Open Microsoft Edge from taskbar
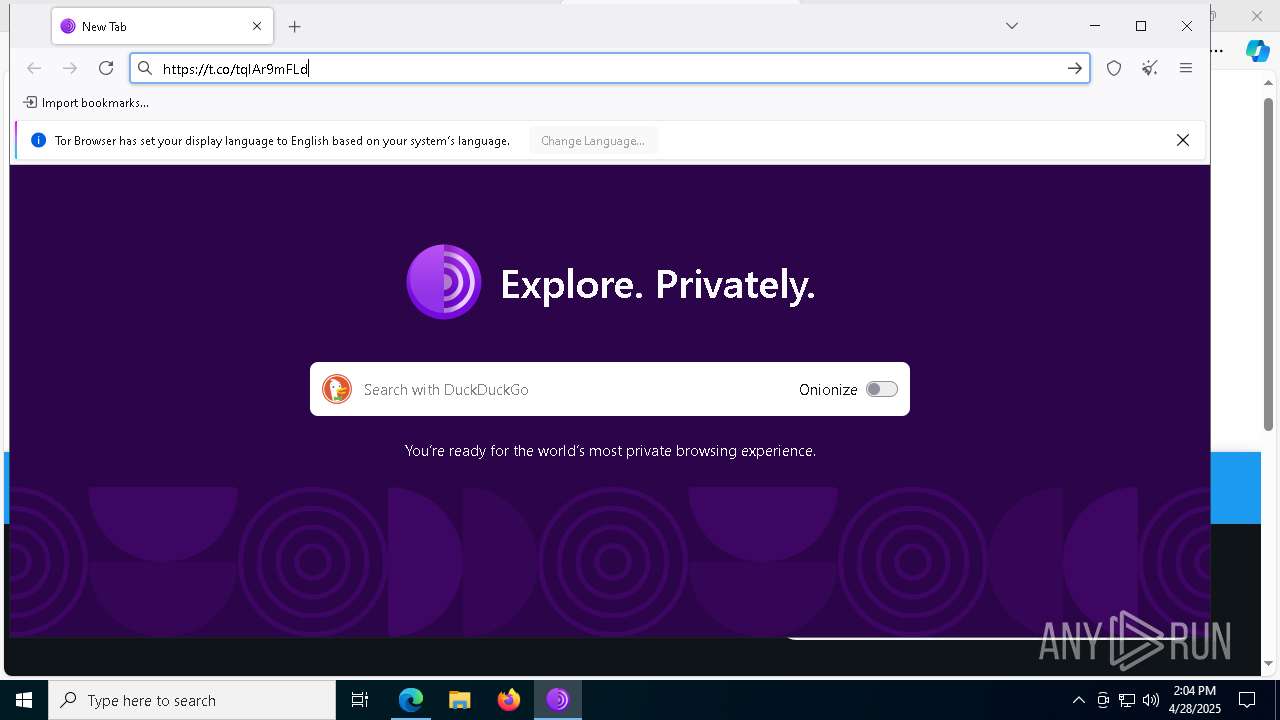The image size is (1280, 720). coord(411,700)
